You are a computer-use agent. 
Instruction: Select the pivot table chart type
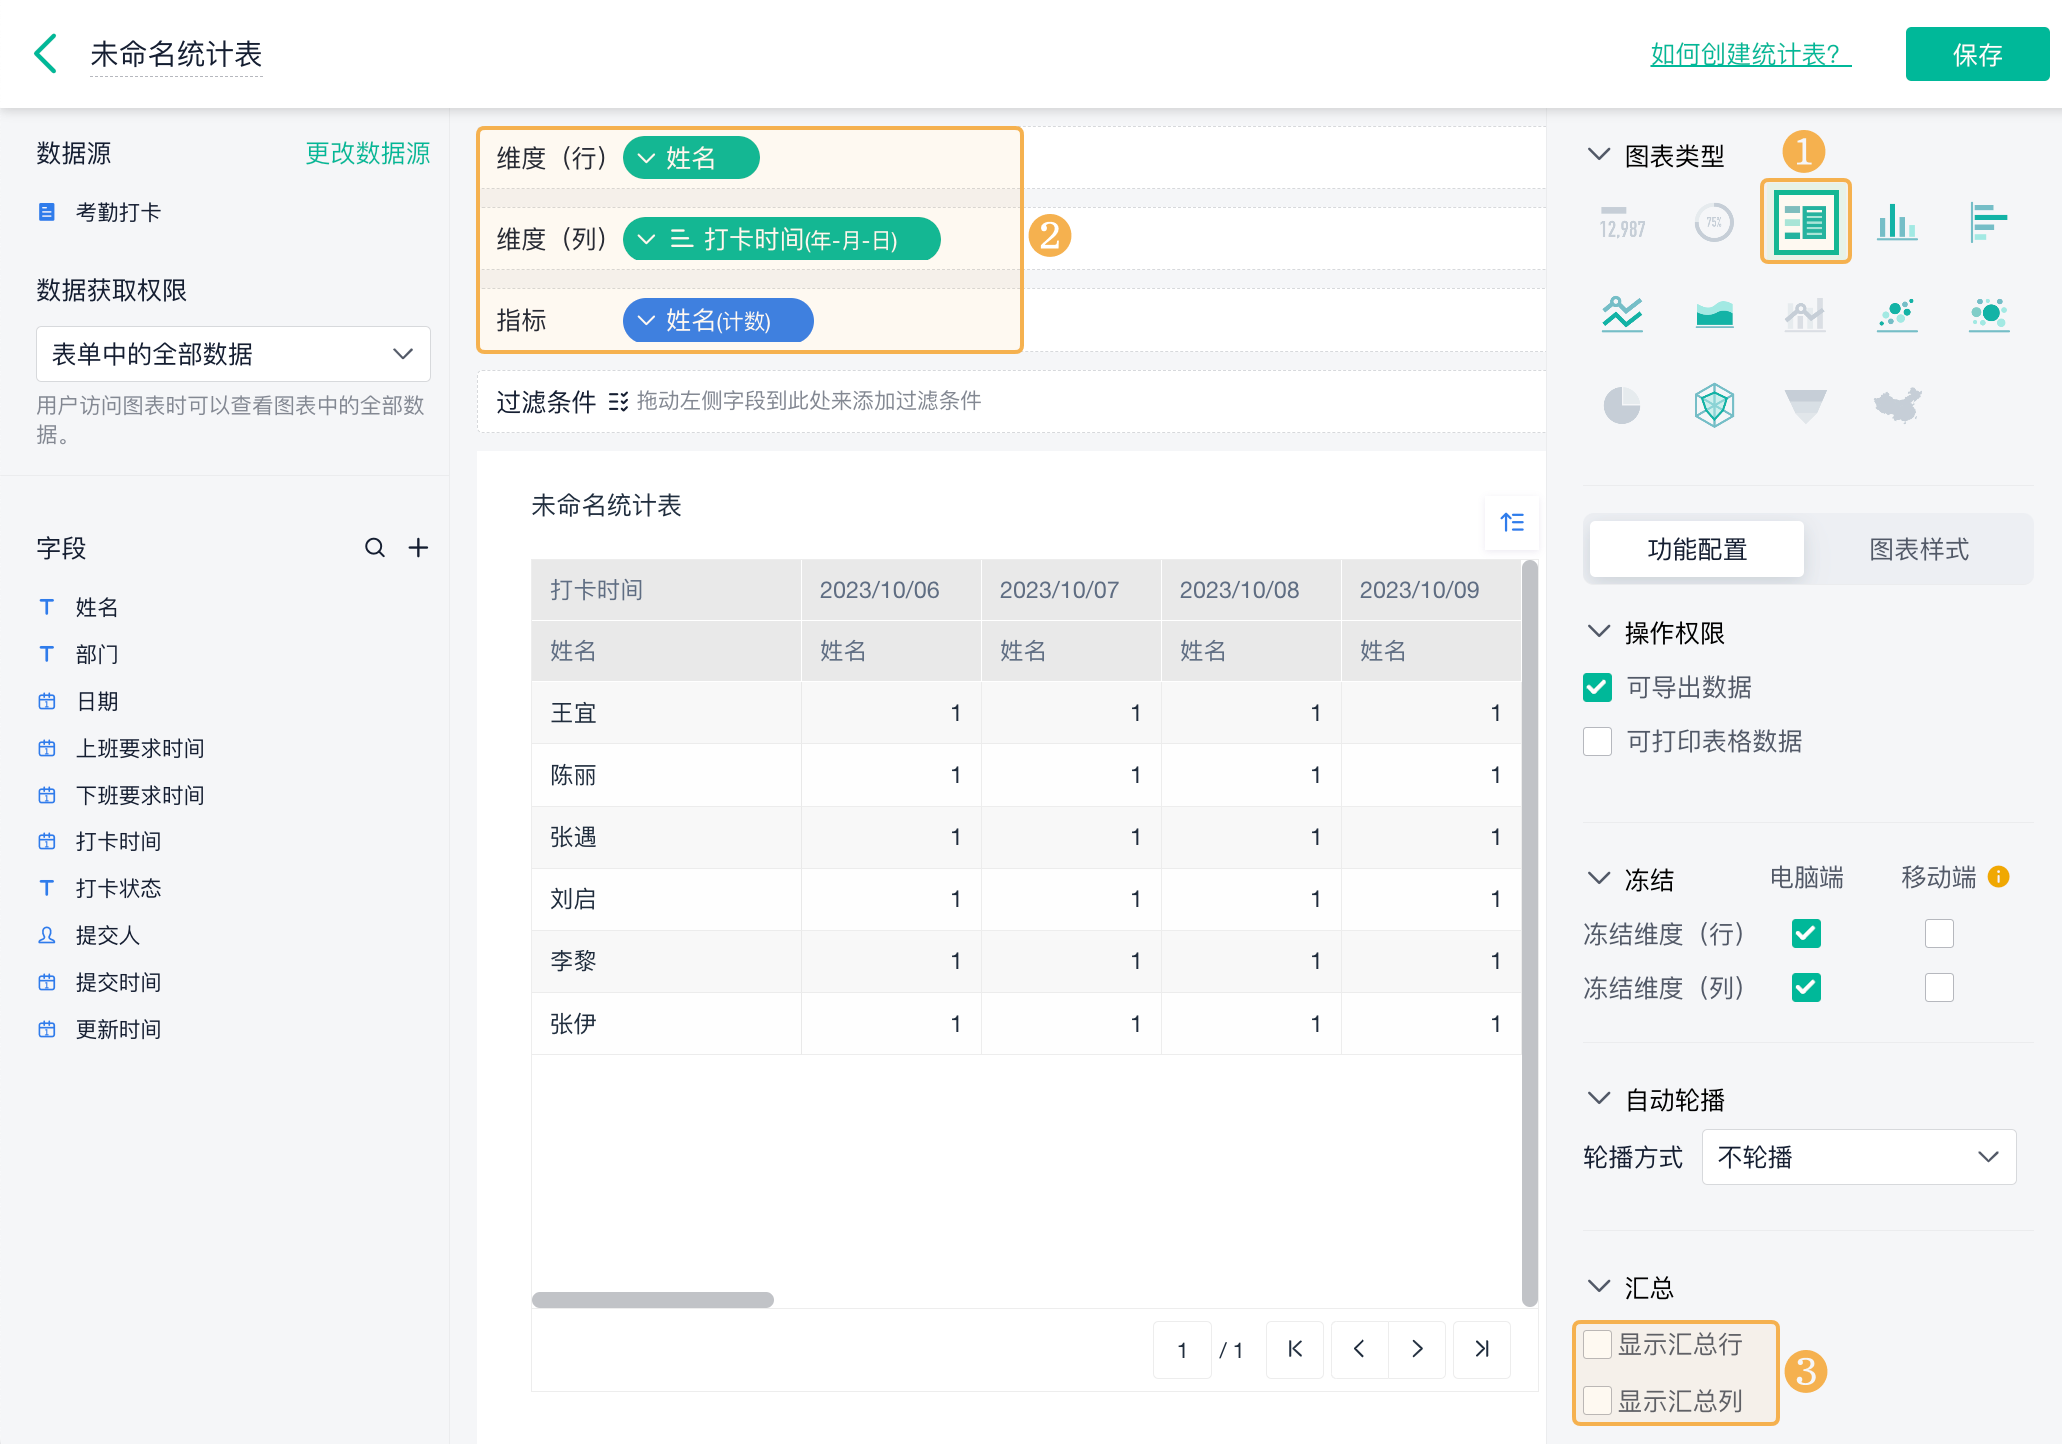1805,222
